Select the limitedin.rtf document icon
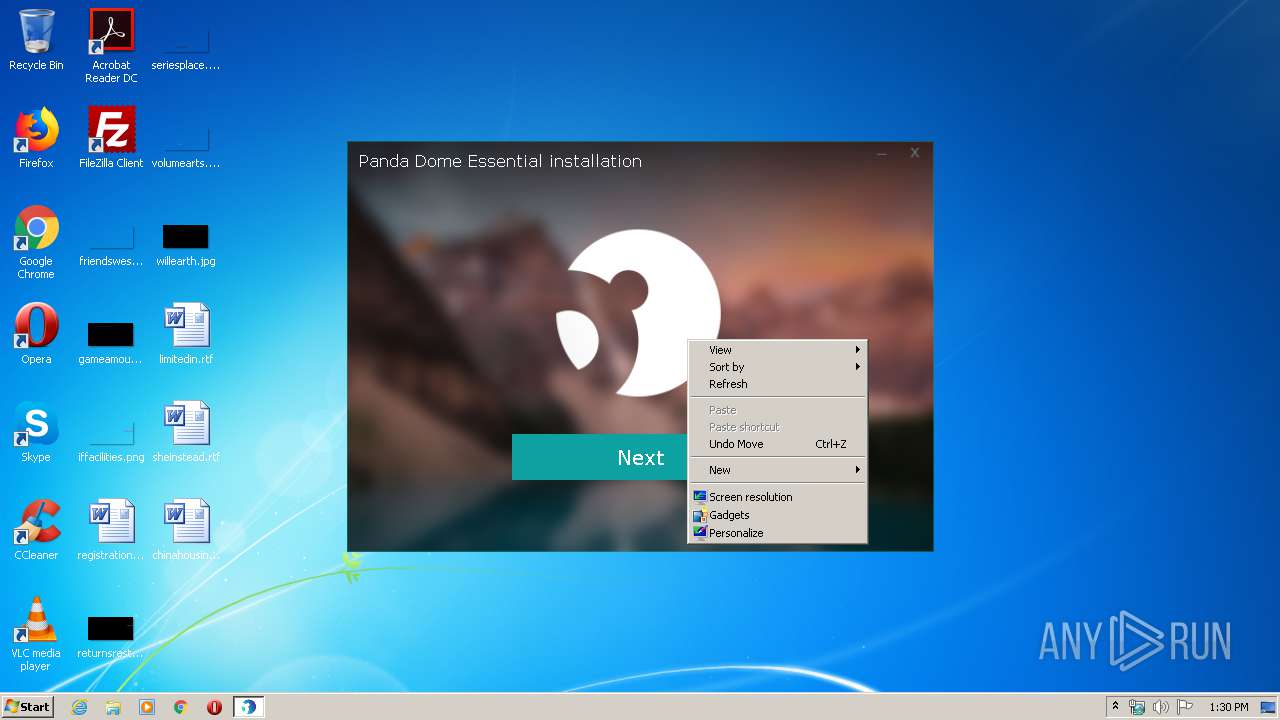Screen dimensions: 1280x720 [x=186, y=334]
